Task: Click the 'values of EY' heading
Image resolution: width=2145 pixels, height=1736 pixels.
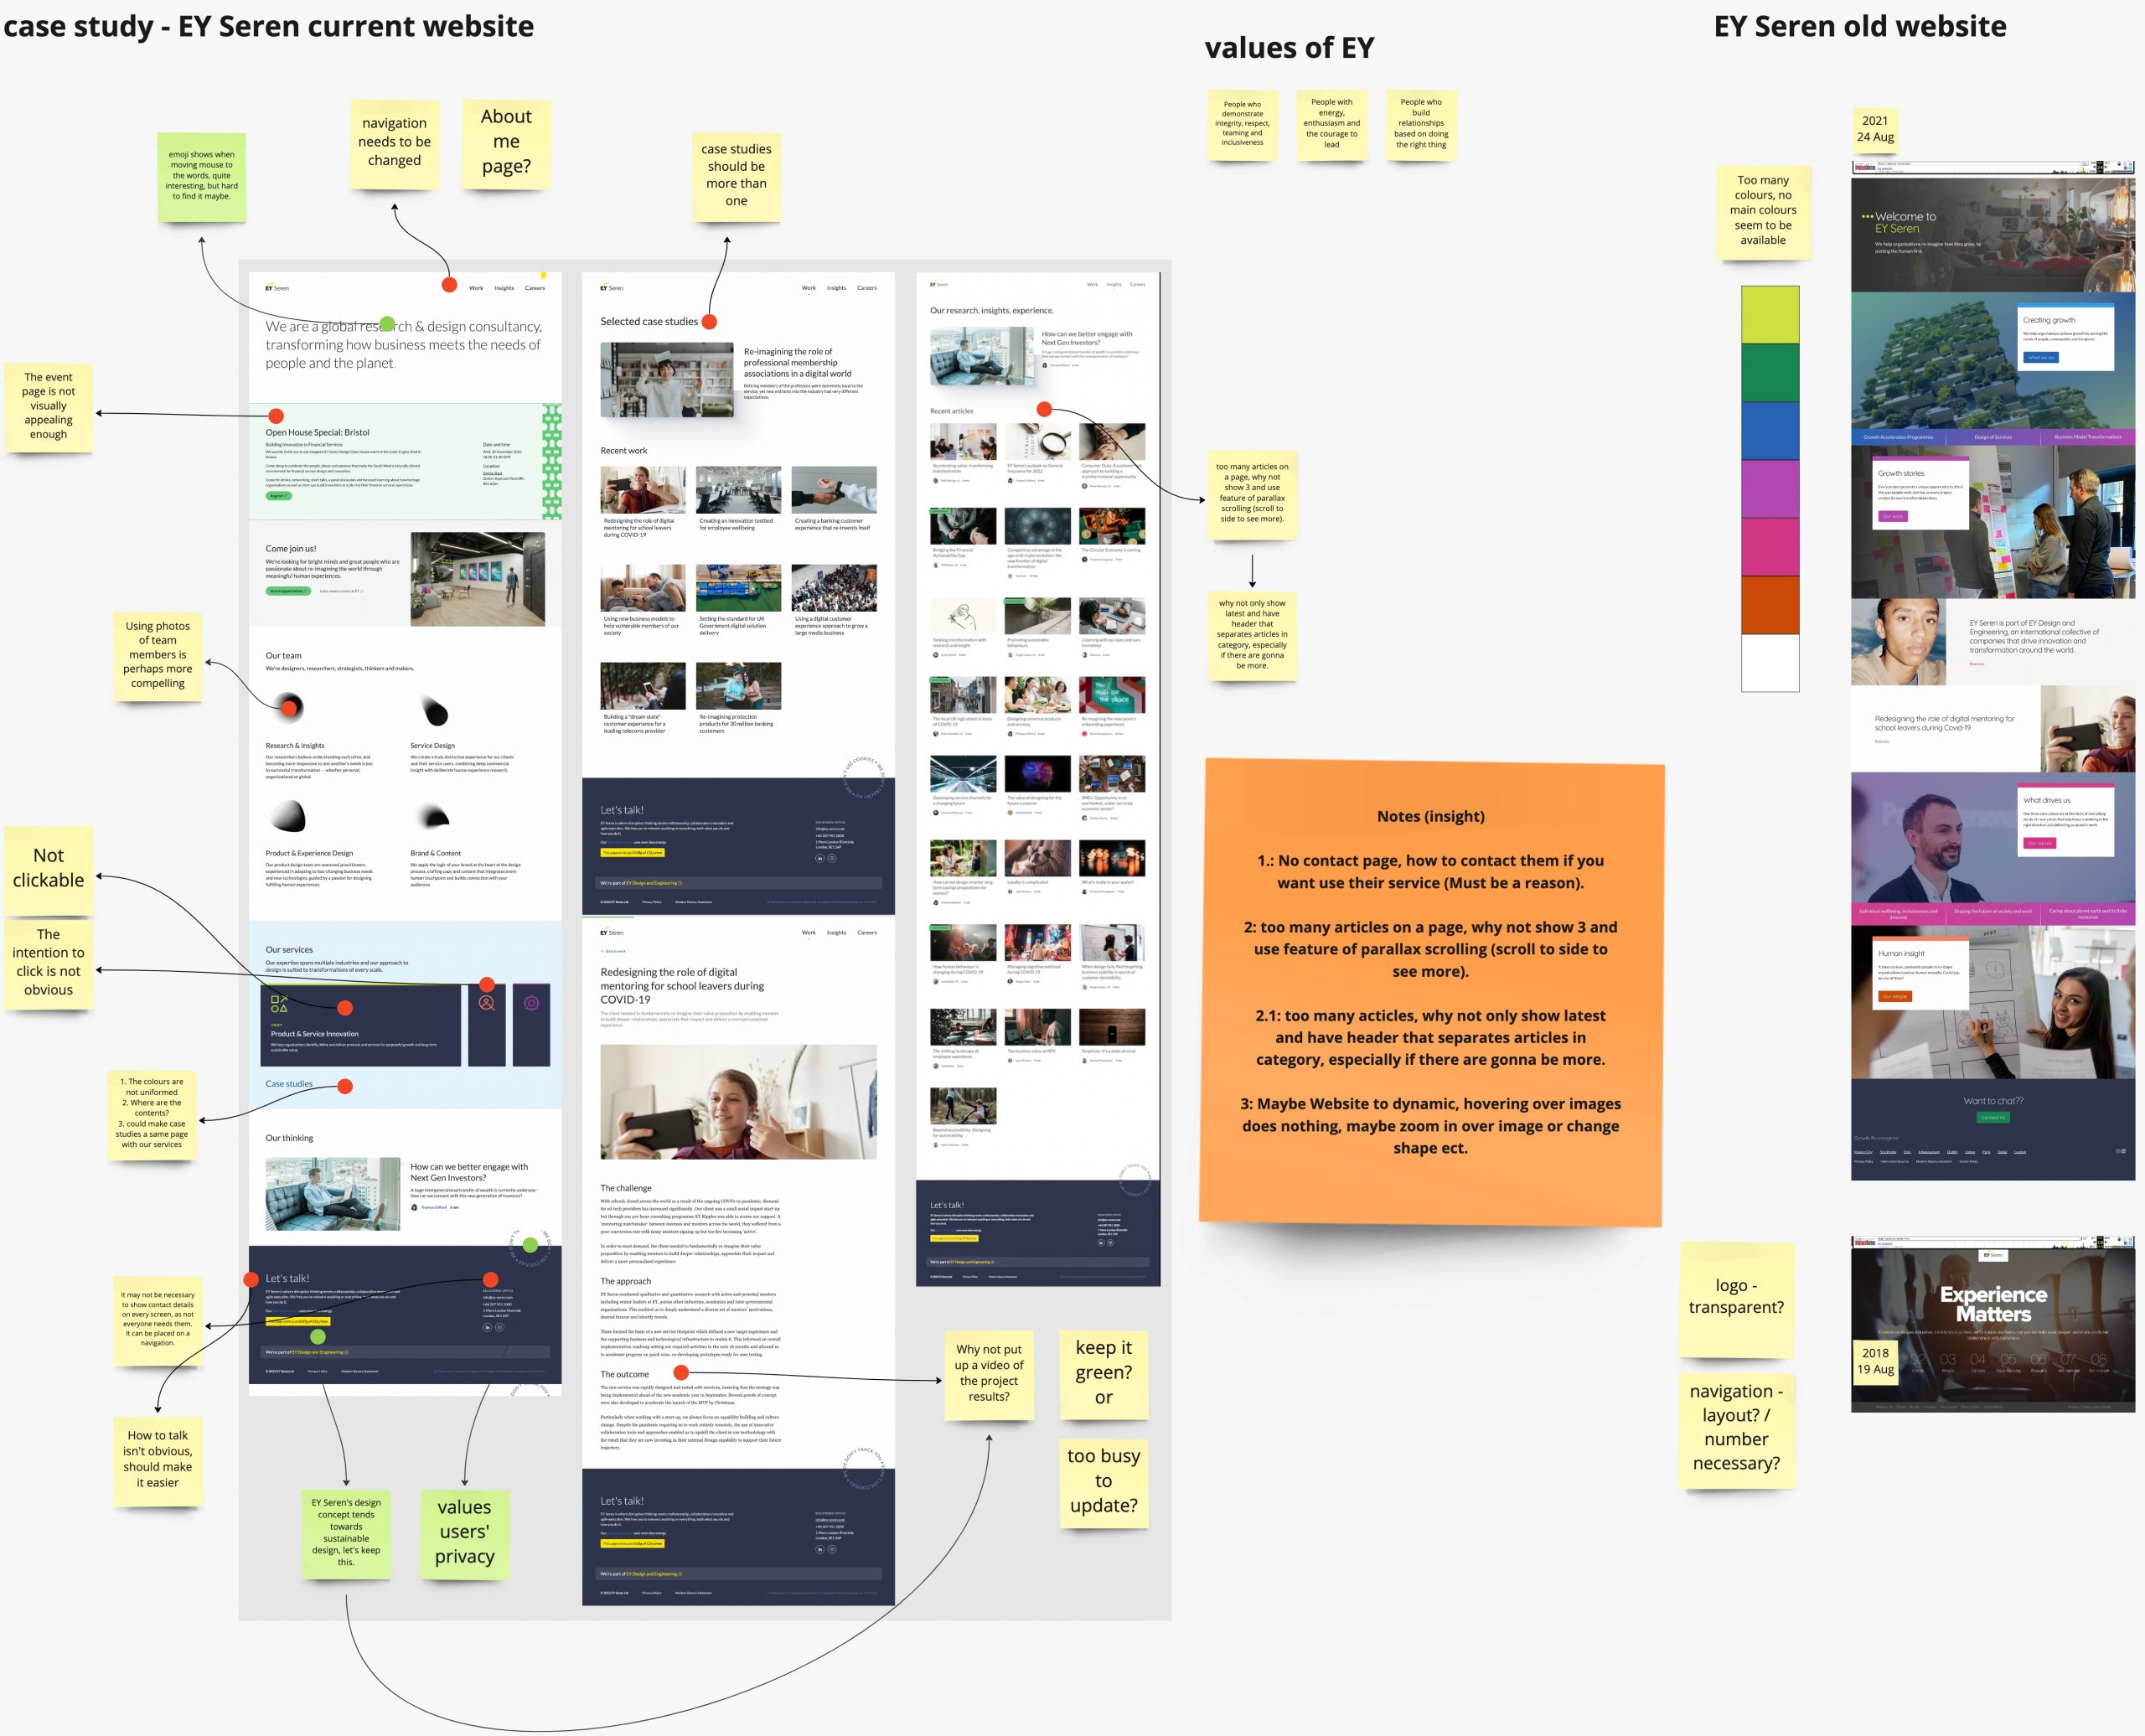Action: 1289,47
